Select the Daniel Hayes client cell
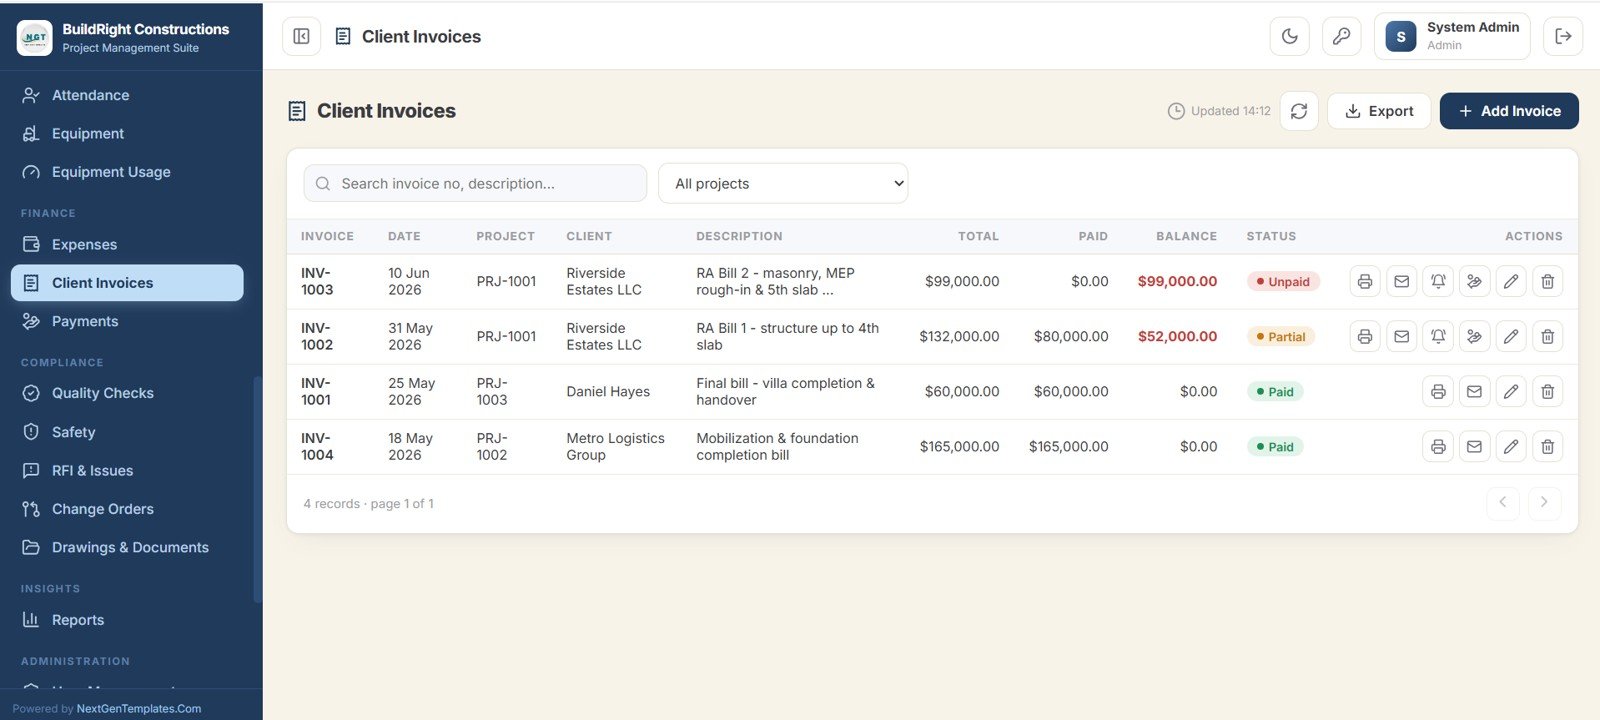1600x720 pixels. (608, 392)
